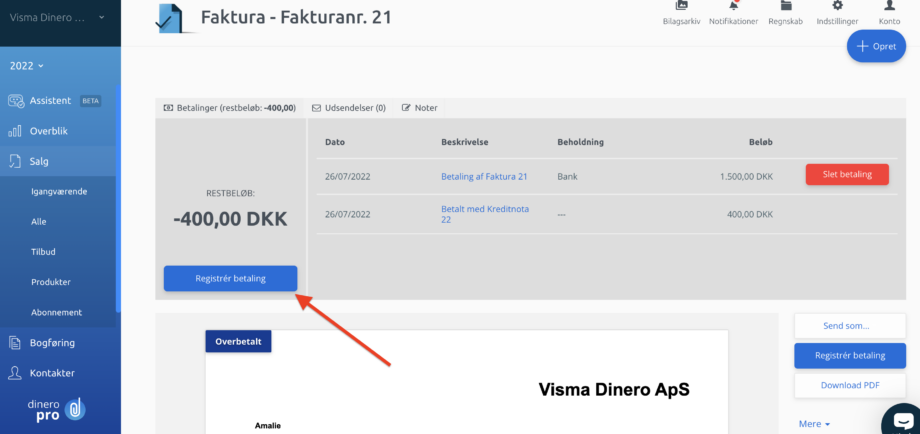The width and height of the screenshot is (920, 434).
Task: Click date in Kreditnota 22 row
Action: click(x=348, y=215)
